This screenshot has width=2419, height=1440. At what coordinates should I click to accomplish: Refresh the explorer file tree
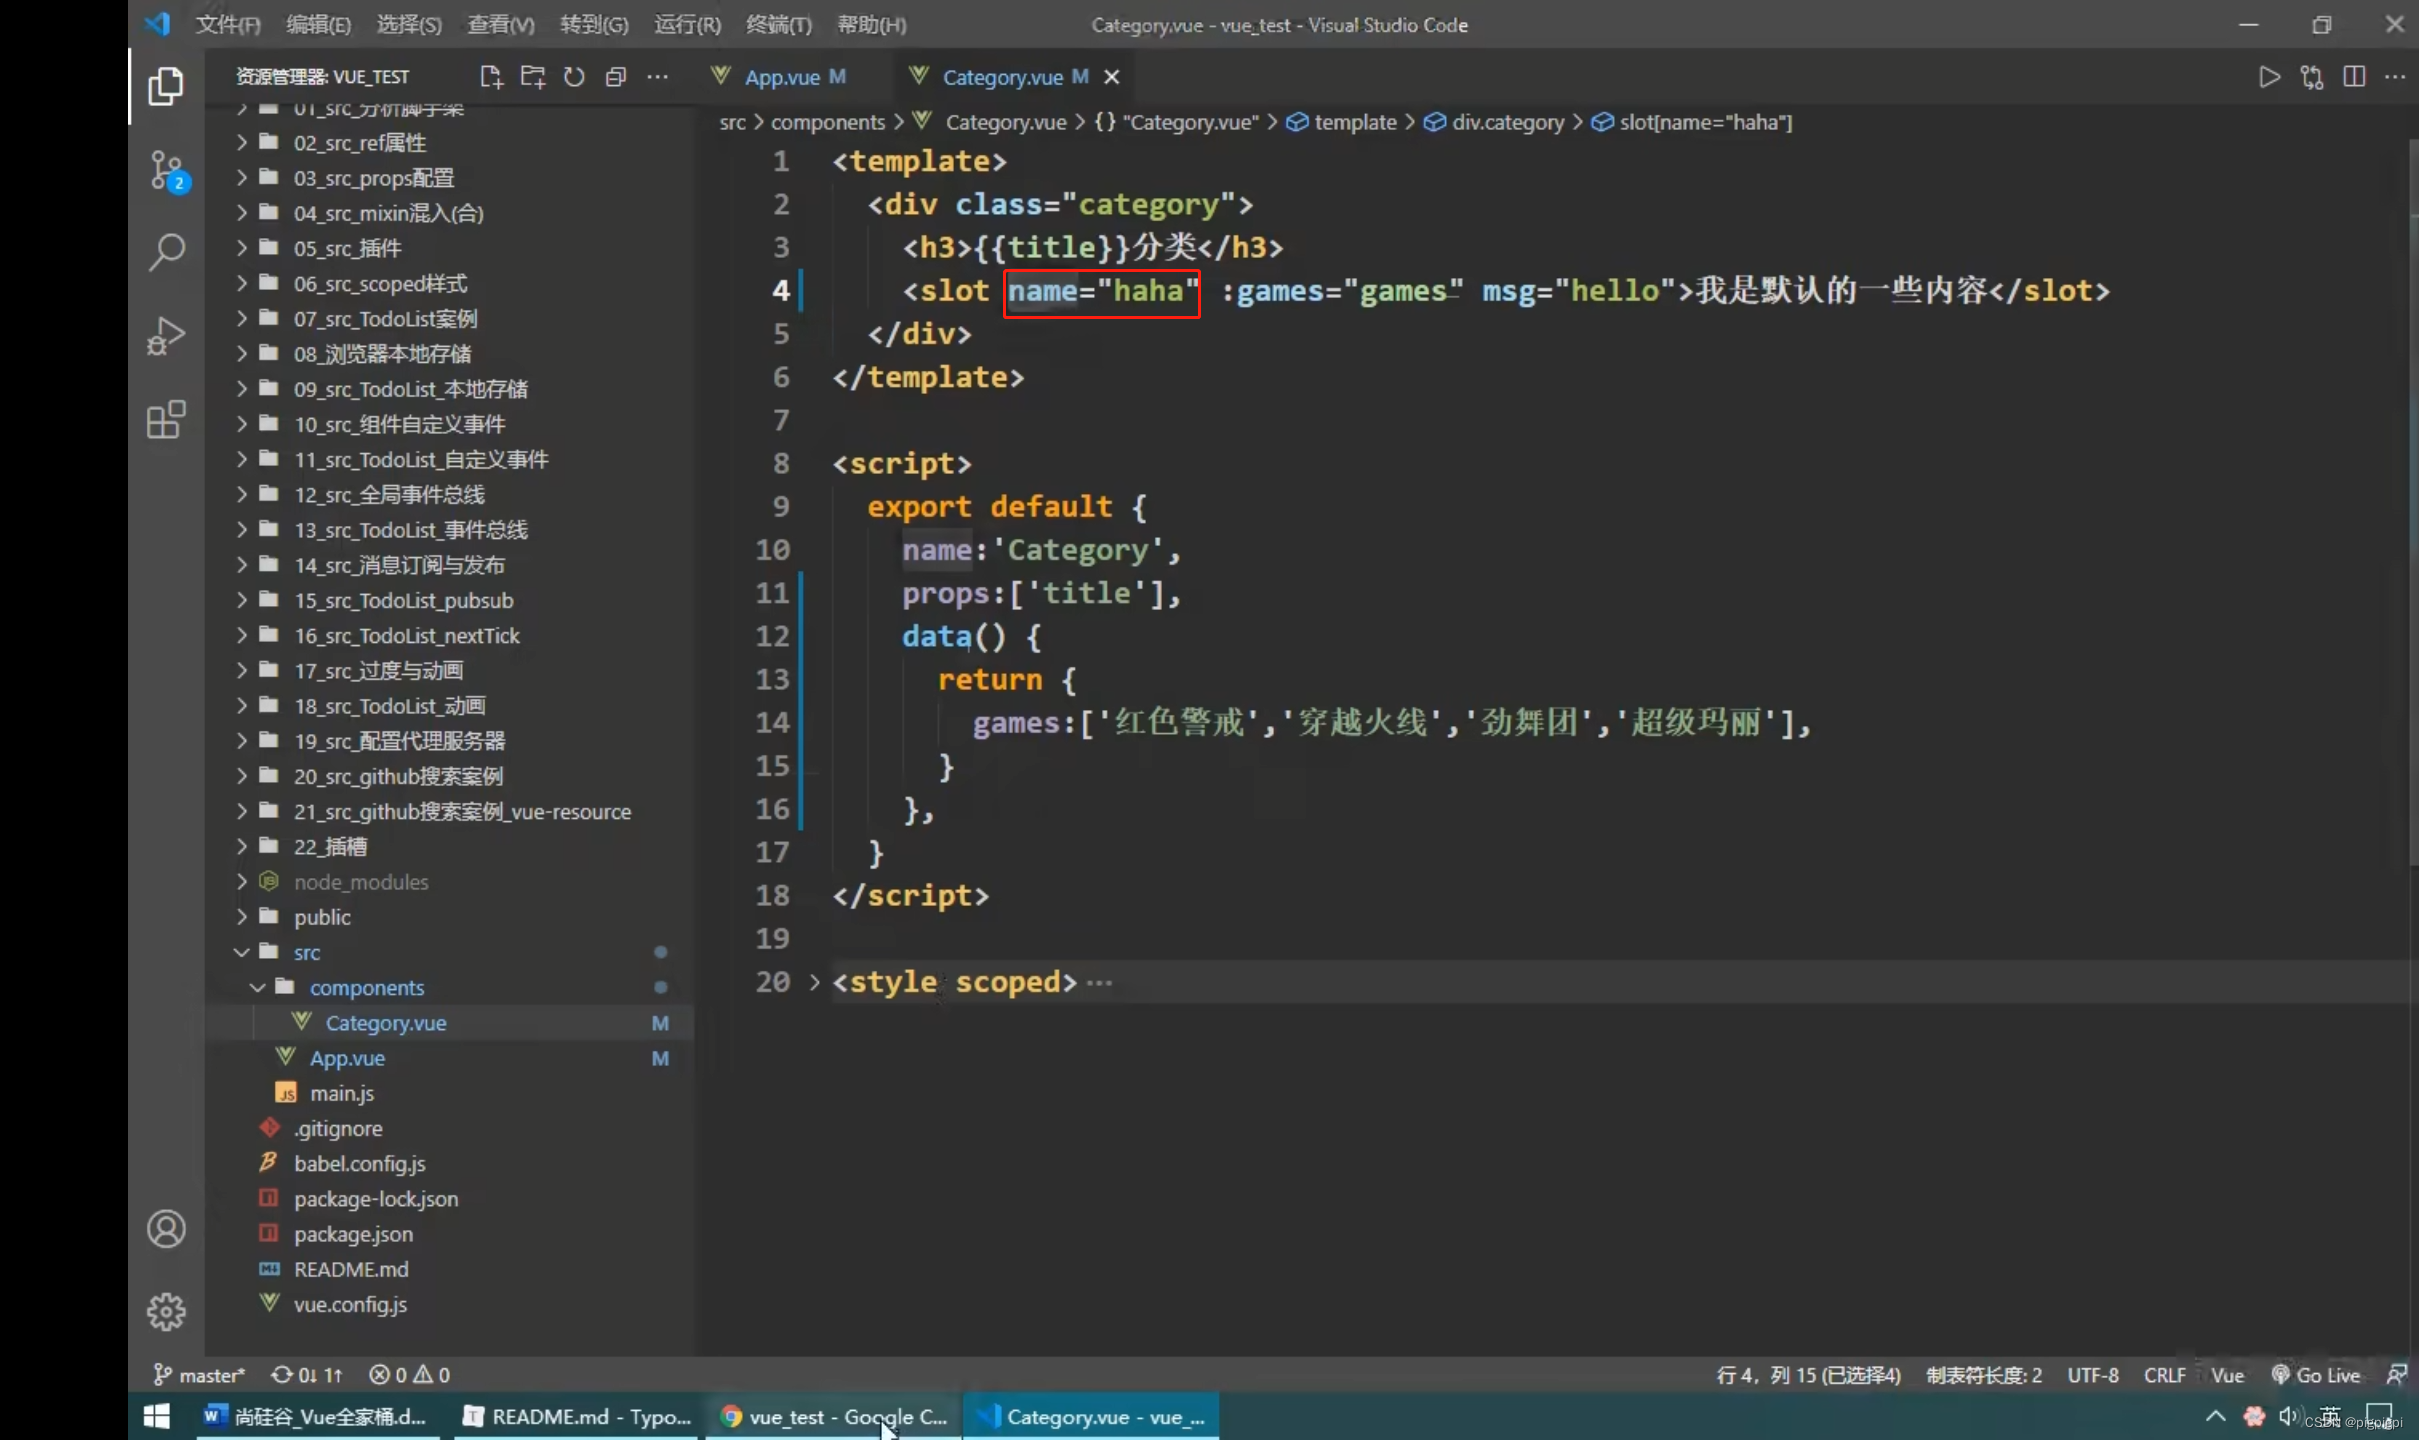(x=574, y=77)
